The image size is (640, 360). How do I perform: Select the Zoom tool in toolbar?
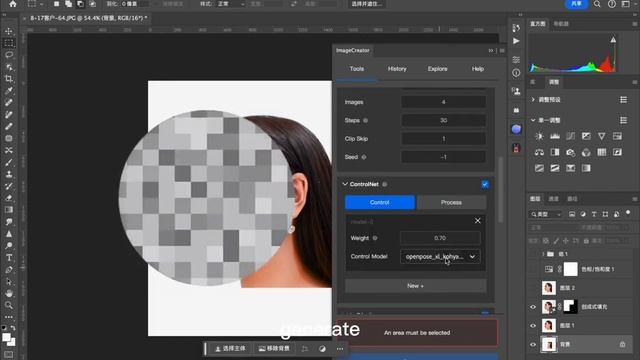(9, 305)
